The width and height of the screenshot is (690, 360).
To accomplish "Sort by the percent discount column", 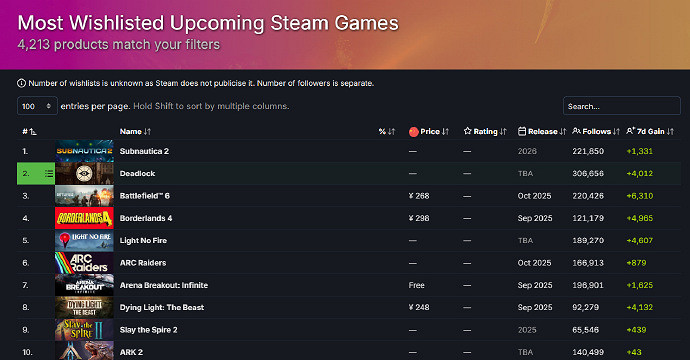I will [x=387, y=132].
